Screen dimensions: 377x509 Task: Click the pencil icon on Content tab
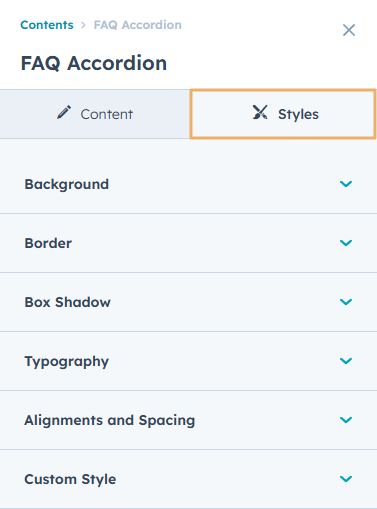(x=64, y=112)
